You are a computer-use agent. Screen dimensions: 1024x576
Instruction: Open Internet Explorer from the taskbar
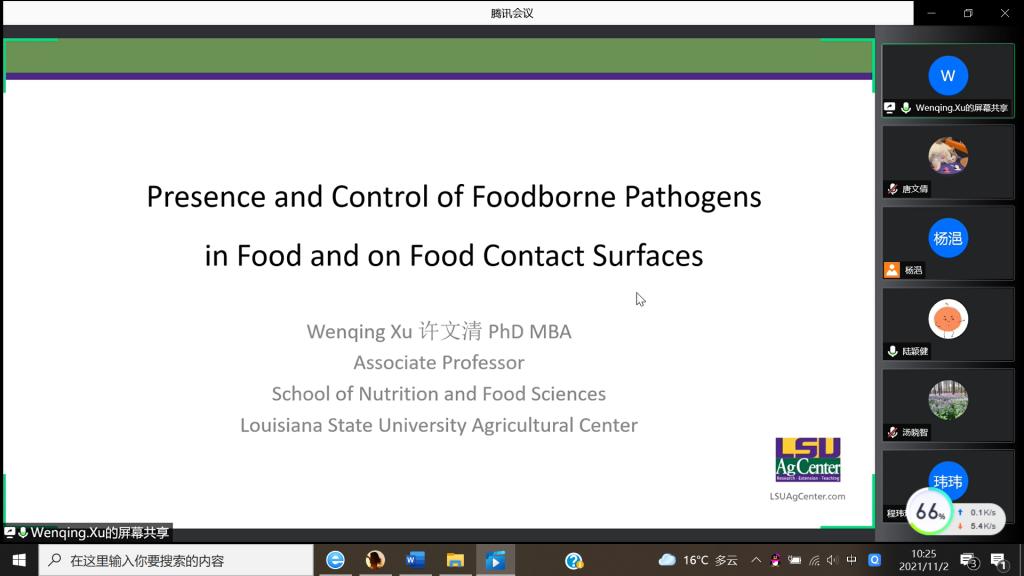pyautogui.click(x=336, y=560)
